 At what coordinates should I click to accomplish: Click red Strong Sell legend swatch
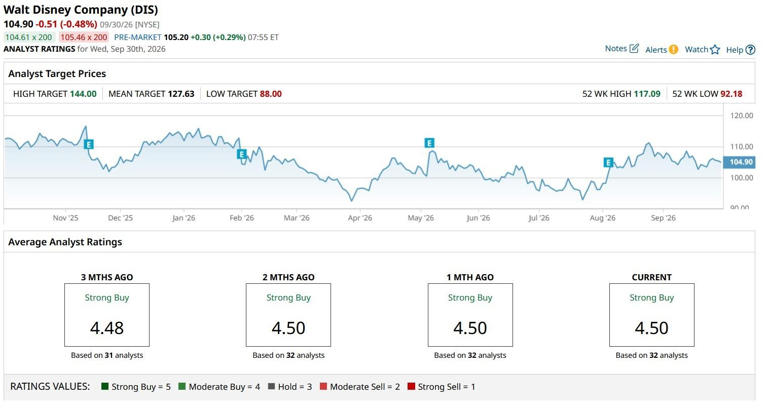411,386
